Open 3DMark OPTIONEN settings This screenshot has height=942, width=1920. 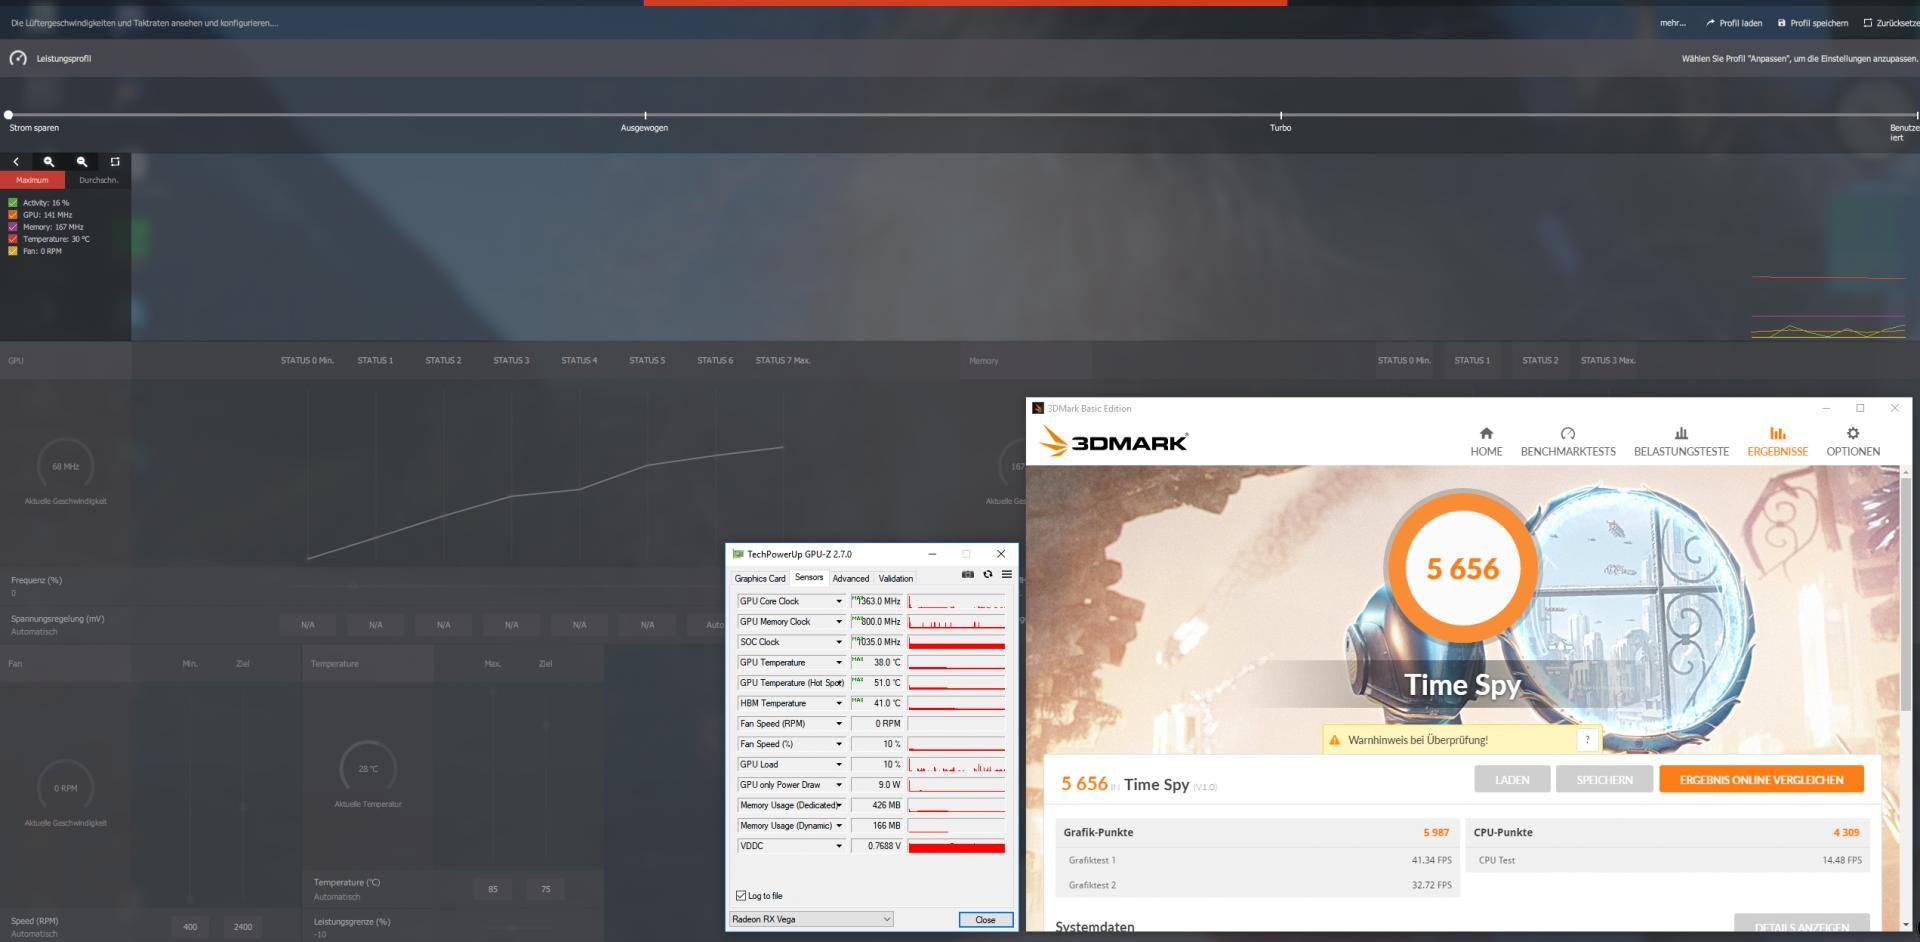point(1853,441)
